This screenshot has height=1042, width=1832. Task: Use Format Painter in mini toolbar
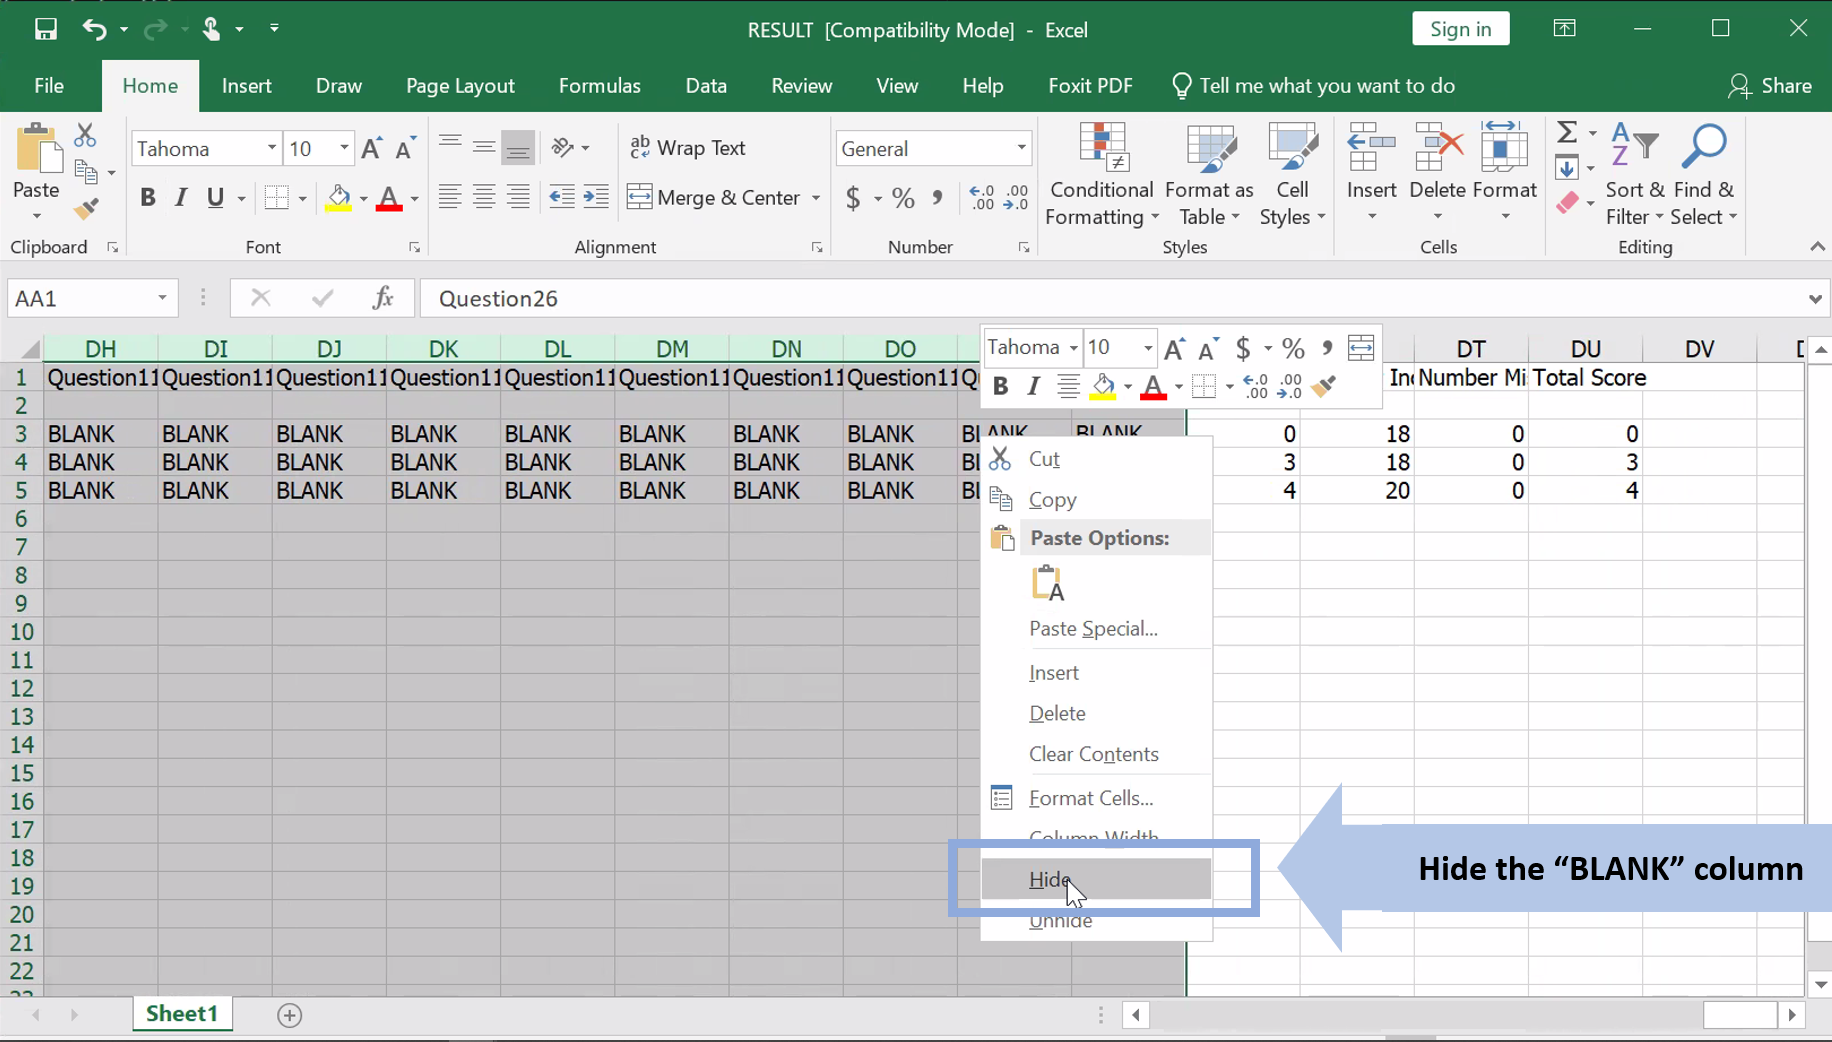(x=1324, y=386)
